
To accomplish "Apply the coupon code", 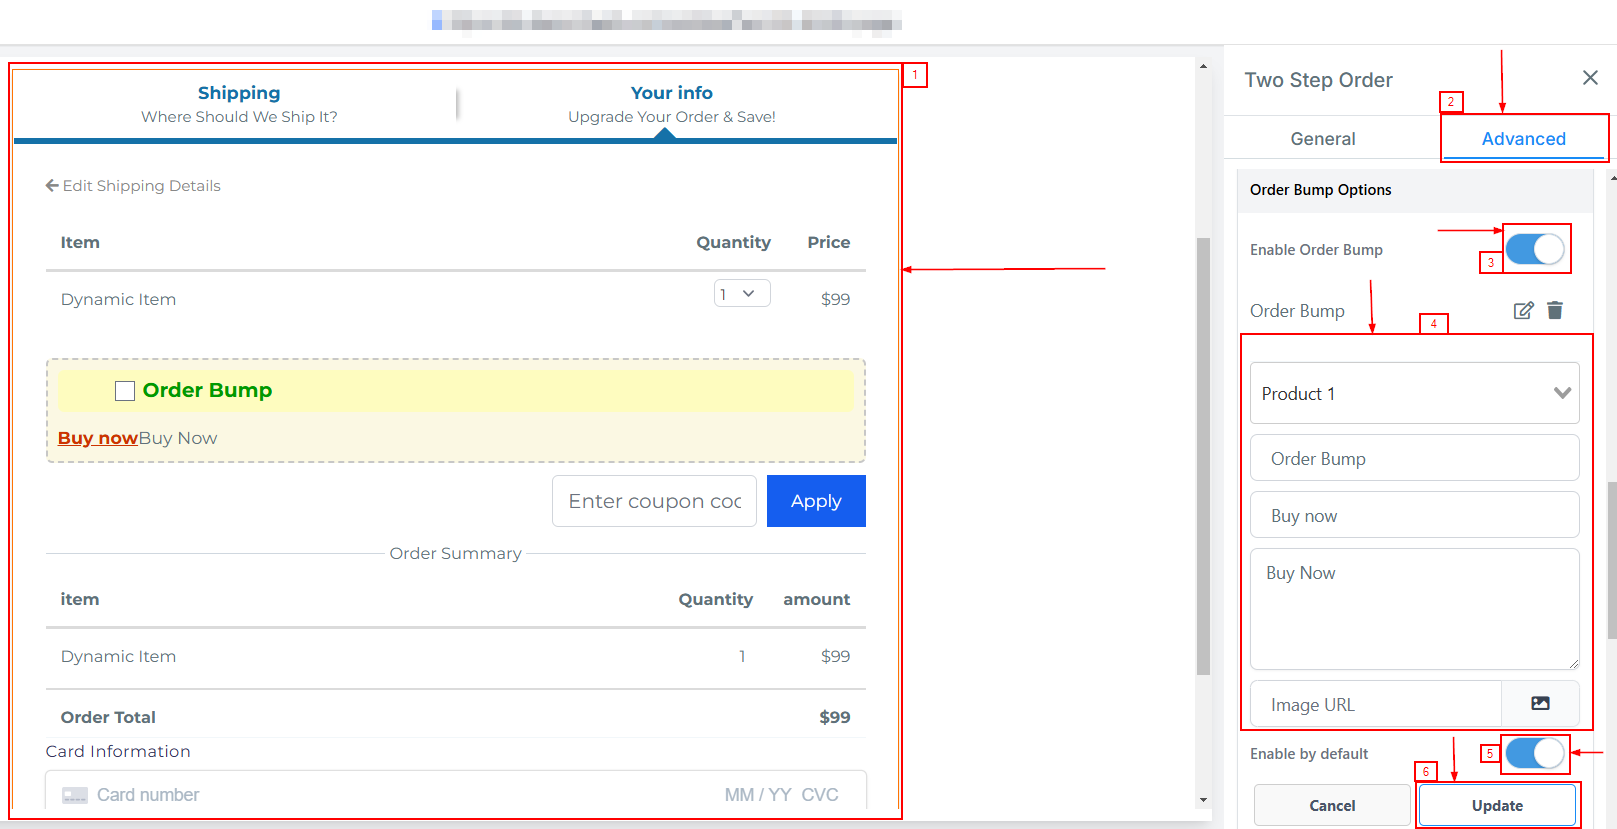I will 816,501.
